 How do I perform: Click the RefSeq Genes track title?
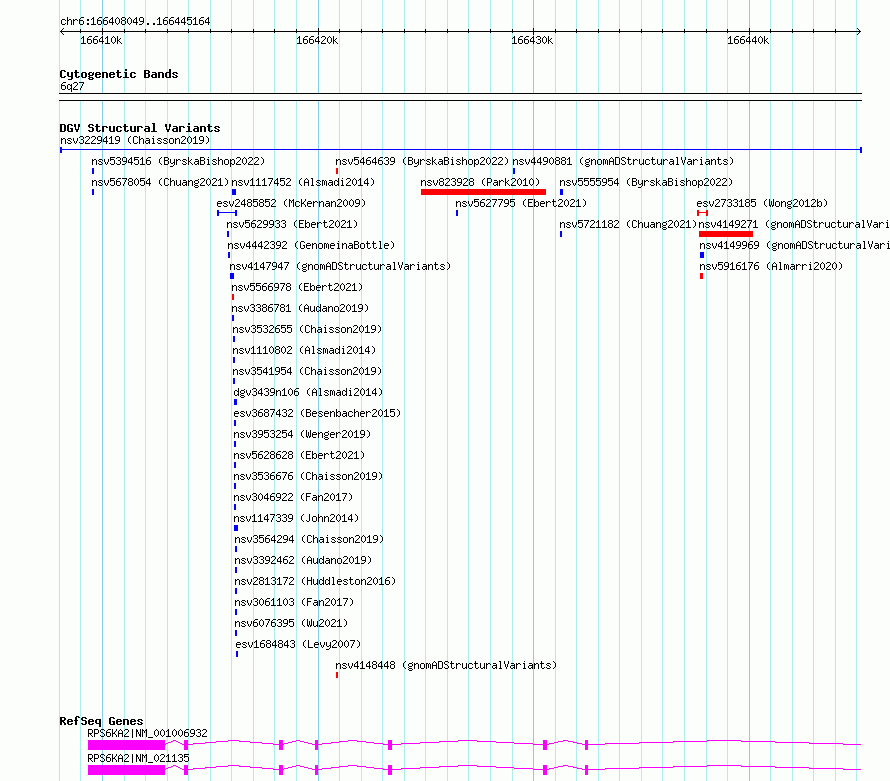pos(101,721)
